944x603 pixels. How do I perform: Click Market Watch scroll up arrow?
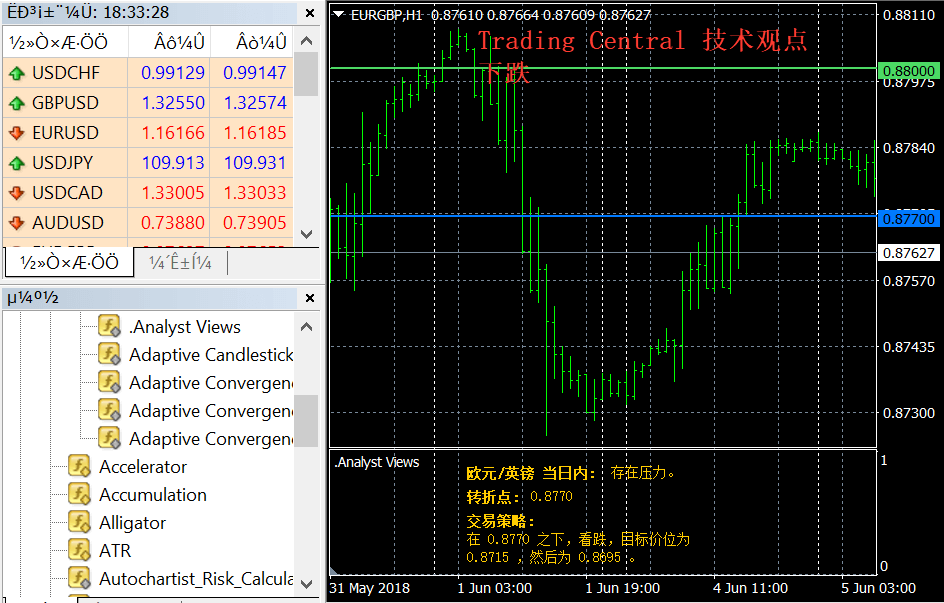click(306, 41)
